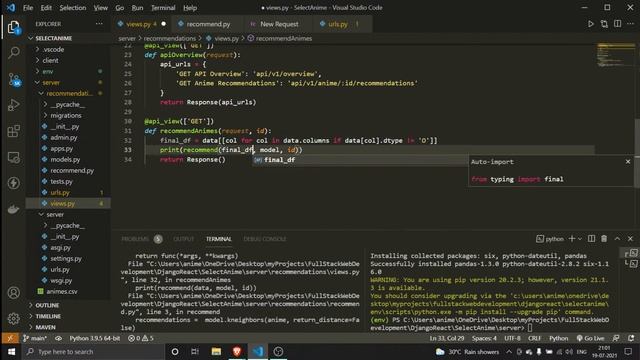This screenshot has height=360, width=640.
Task: Switch to the recommend.py tab
Action: pos(207,24)
